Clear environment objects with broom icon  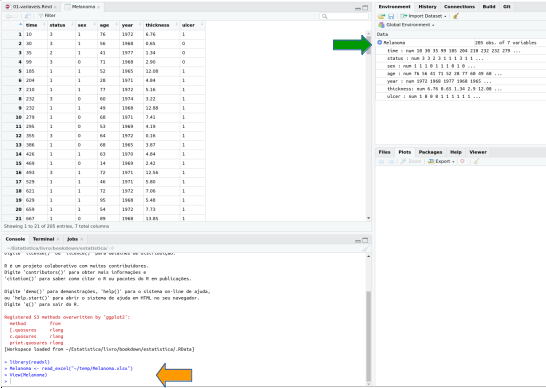click(x=456, y=16)
